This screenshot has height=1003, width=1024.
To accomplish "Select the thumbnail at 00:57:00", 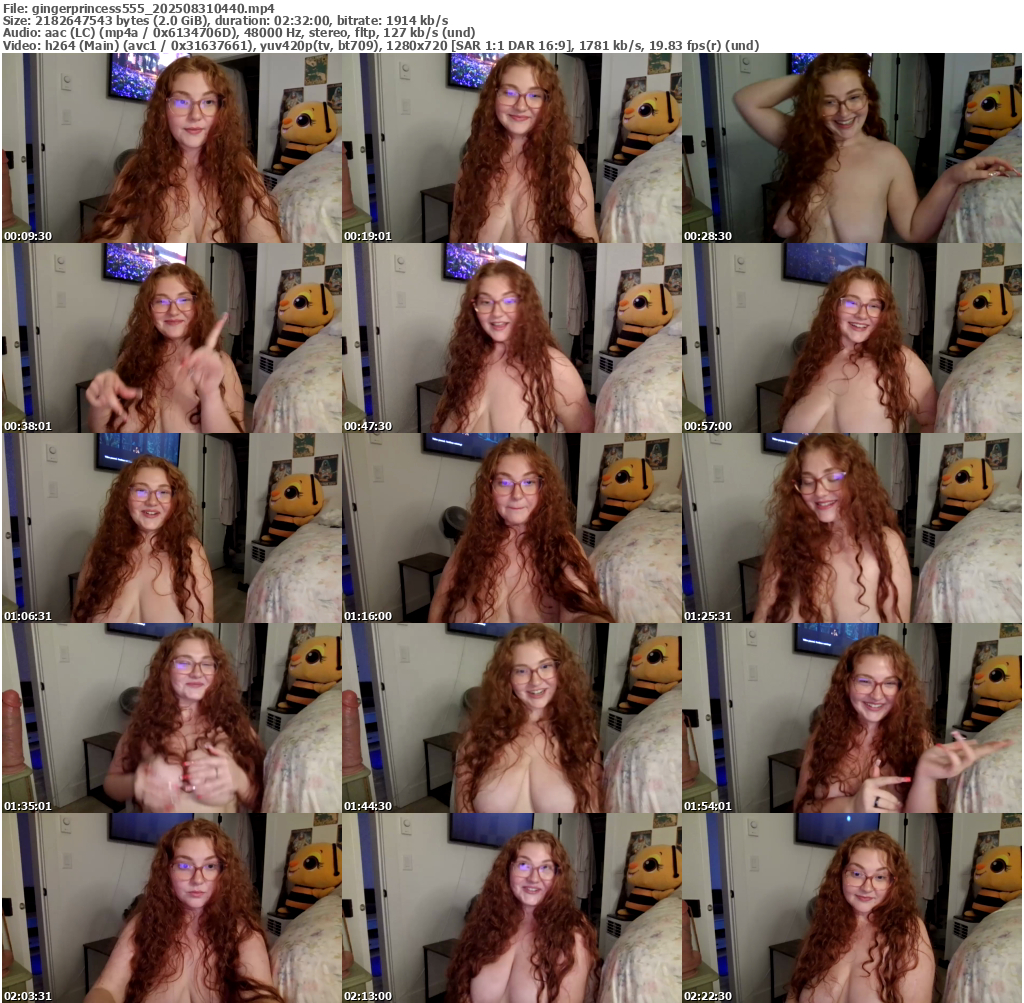I will pyautogui.click(x=852, y=338).
